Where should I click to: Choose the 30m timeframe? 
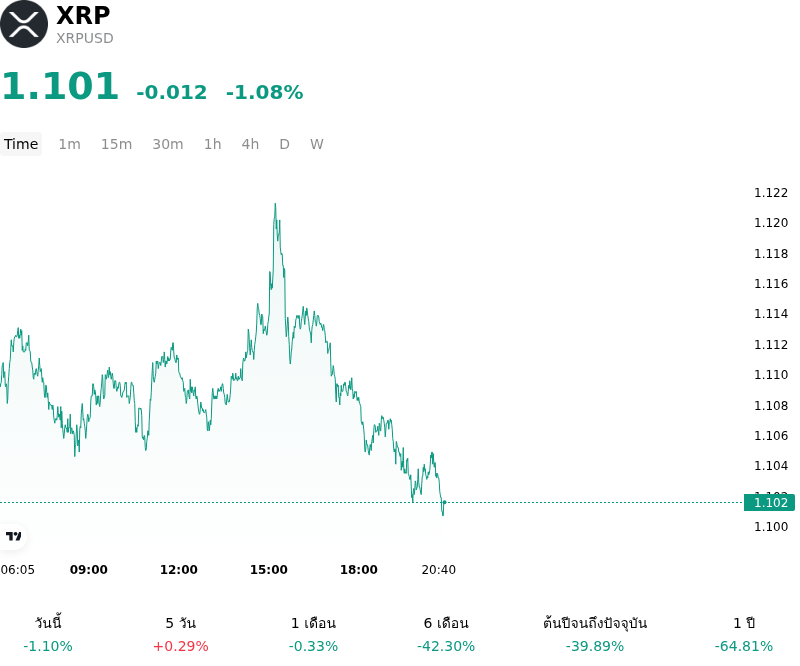tap(168, 144)
